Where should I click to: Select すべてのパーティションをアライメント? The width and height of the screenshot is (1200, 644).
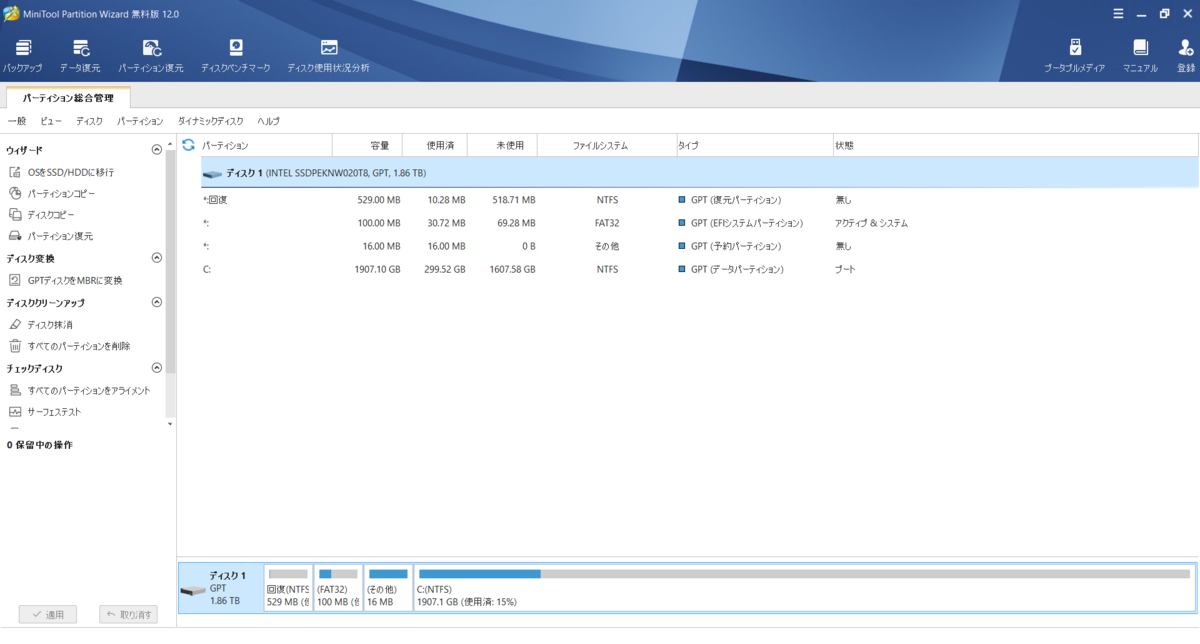click(x=79, y=390)
